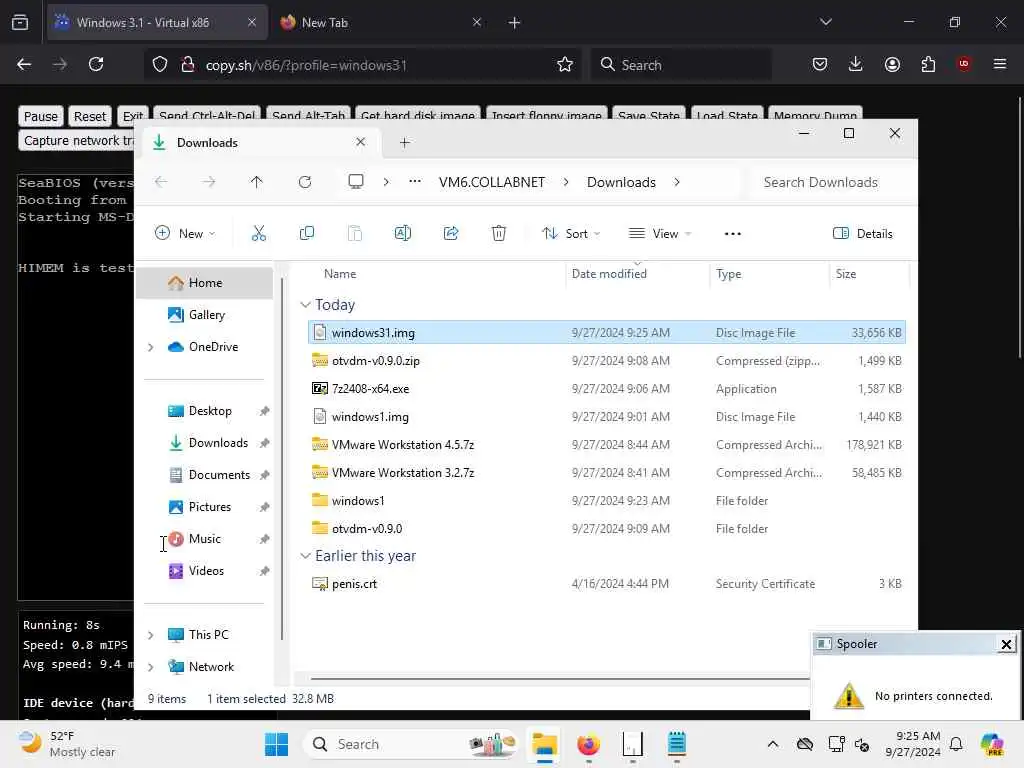Open pinned Music in navigation pane
Screen dimensions: 1024x768
pyautogui.click(x=204, y=539)
